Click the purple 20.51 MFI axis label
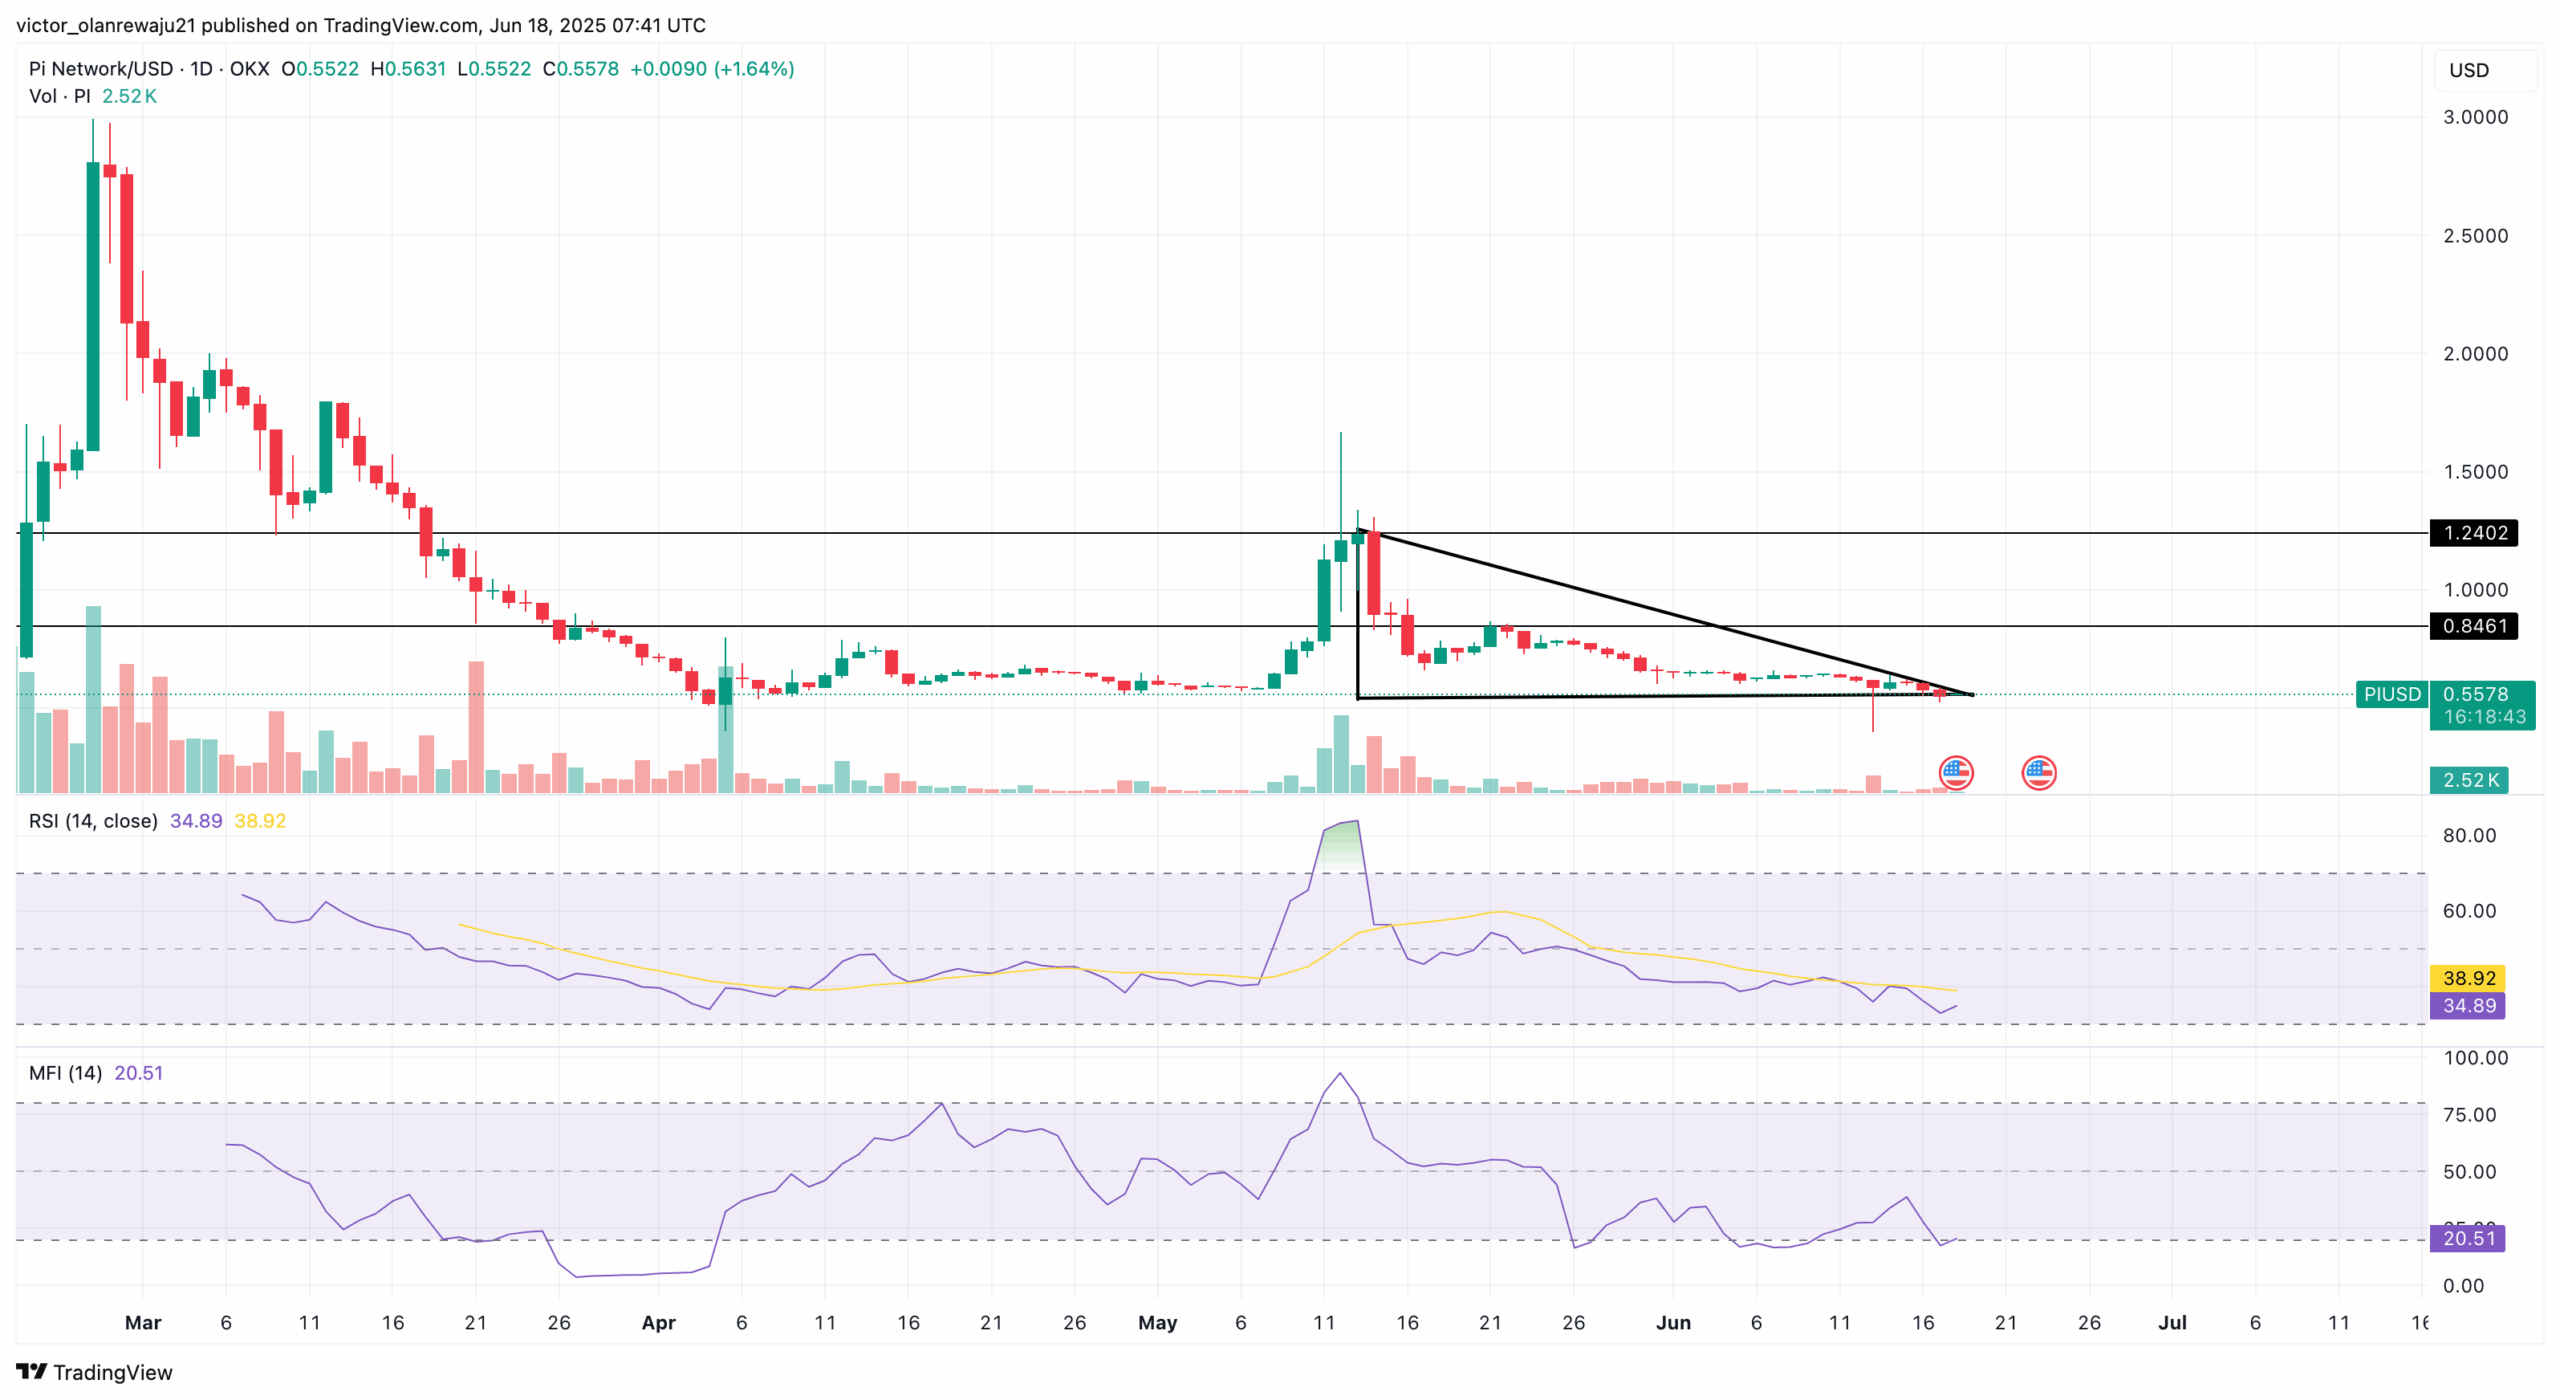The width and height of the screenshot is (2560, 1400). coord(2467,1239)
